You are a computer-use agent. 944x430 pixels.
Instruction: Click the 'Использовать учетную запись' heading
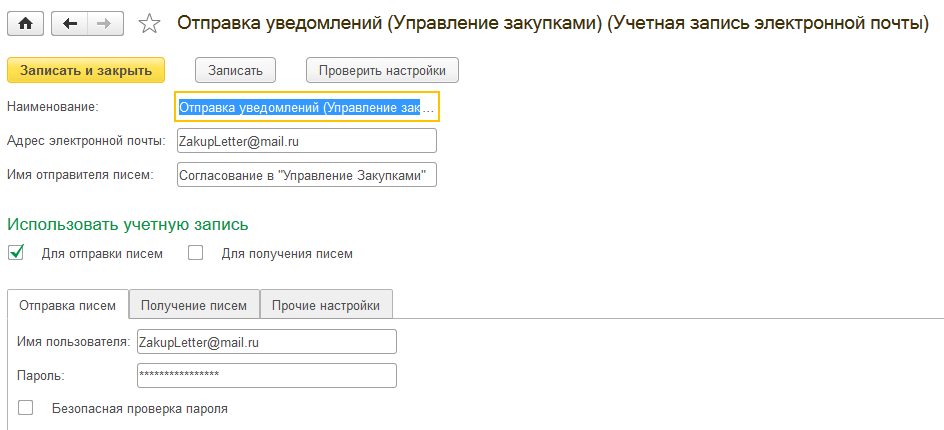coord(128,225)
